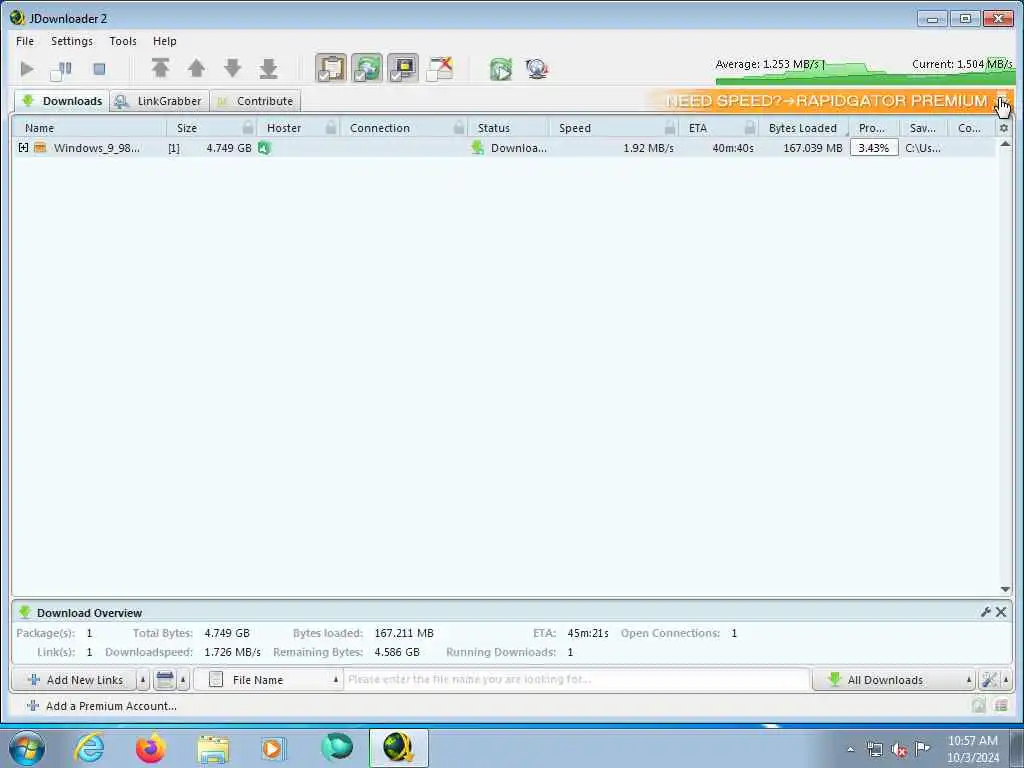Viewport: 1024px width, 768px height.
Task: Open the All Downloads view dropdown
Action: 894,680
